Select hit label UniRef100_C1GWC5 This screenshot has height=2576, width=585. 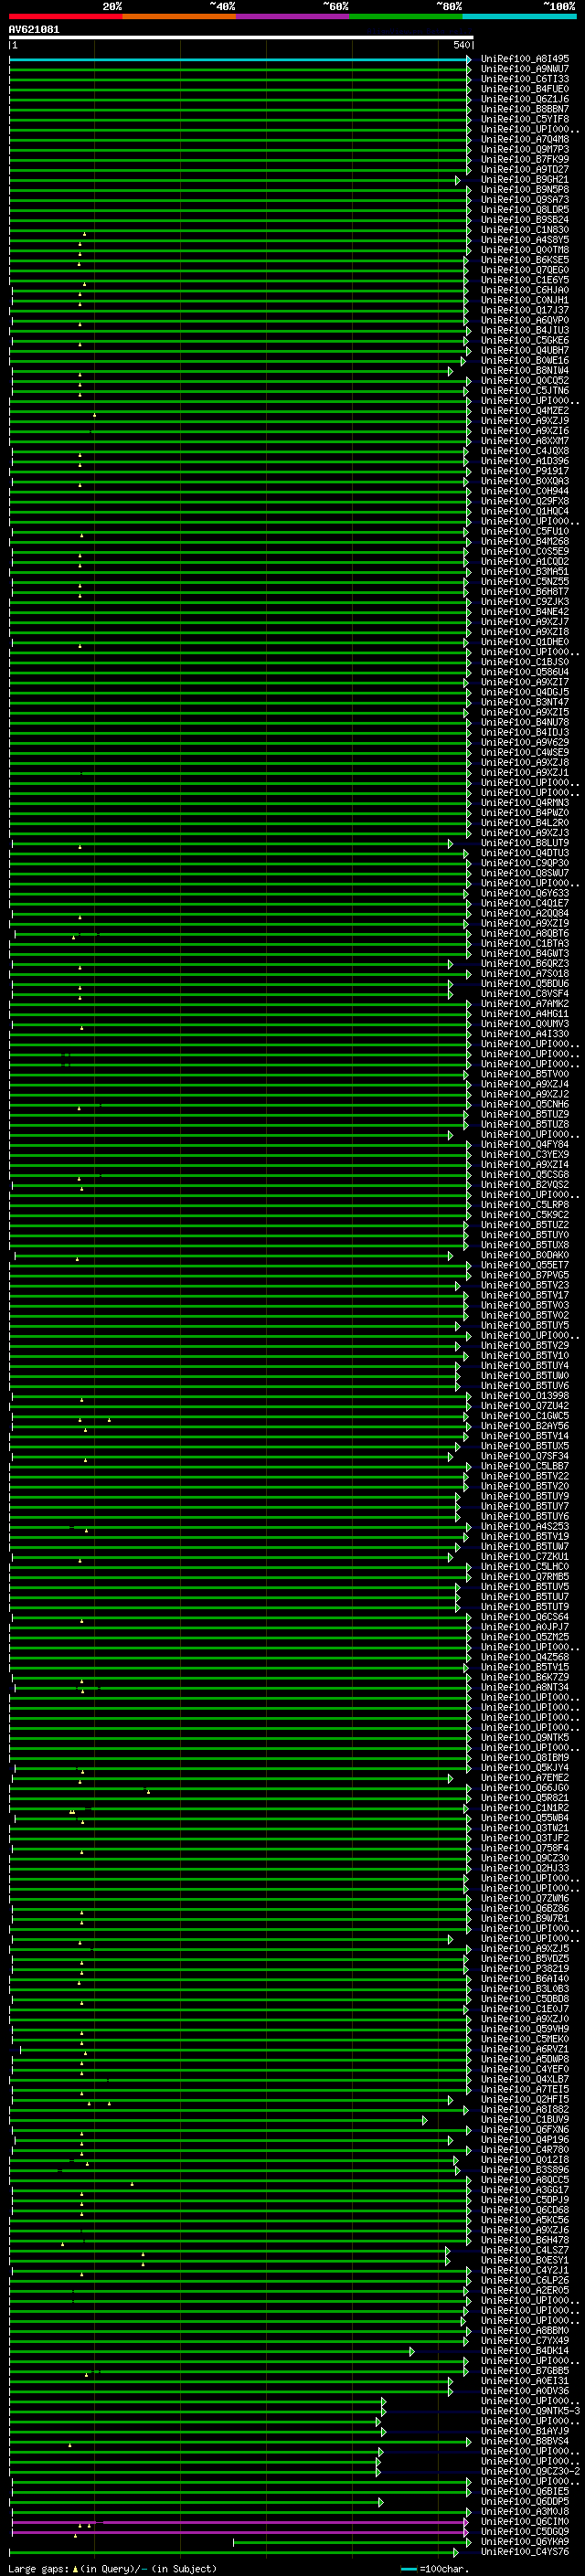(x=524, y=1416)
